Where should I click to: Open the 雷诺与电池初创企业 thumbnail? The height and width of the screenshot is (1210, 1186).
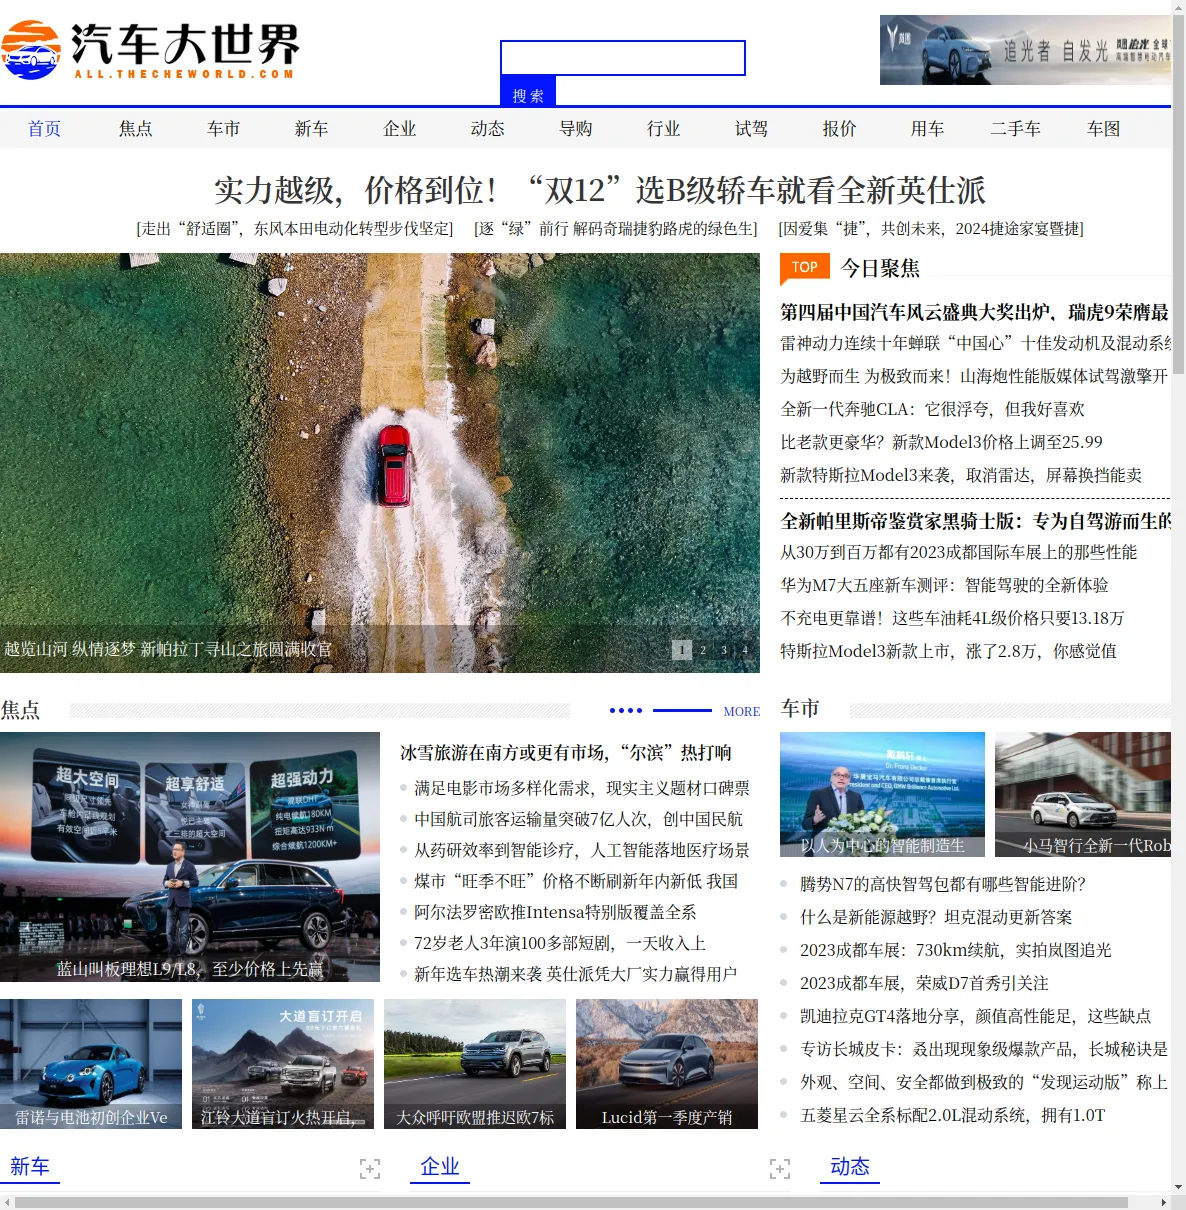pyautogui.click(x=91, y=1064)
